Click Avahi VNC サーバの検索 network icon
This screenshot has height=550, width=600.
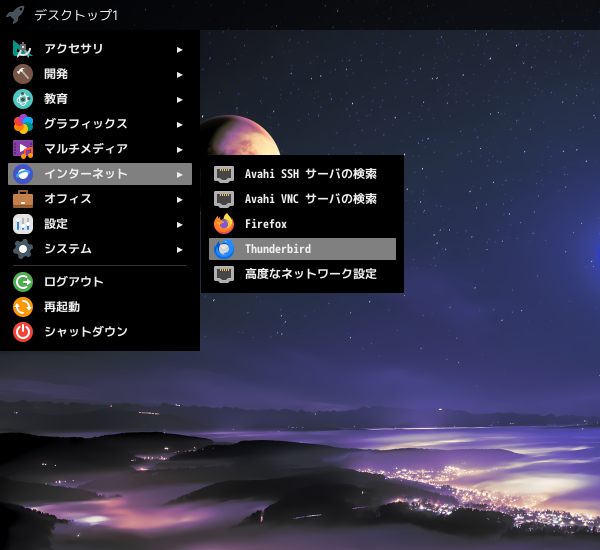(x=224, y=199)
